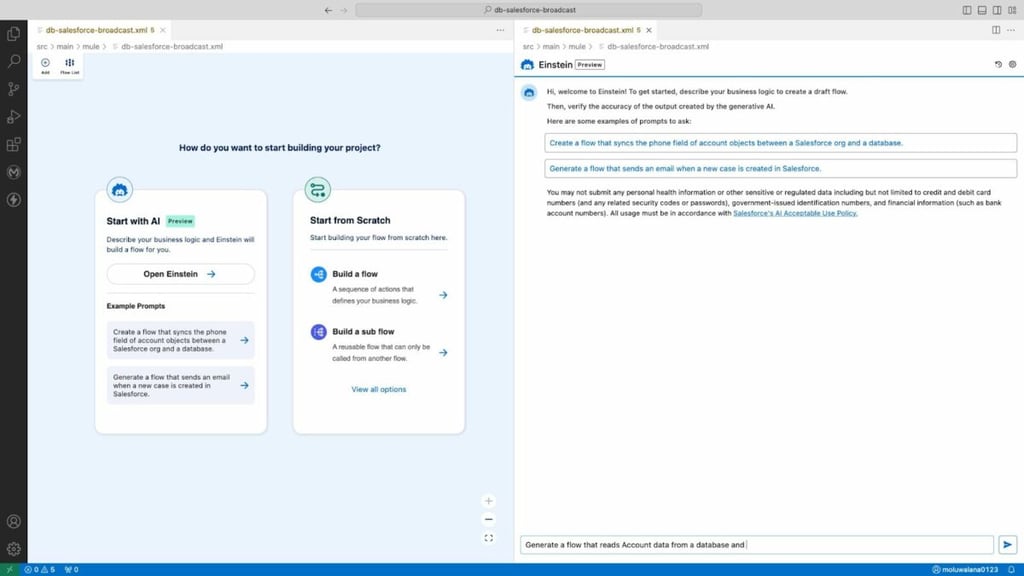
Task: Click the Add component button in canvas toolbar
Action: pos(45,66)
